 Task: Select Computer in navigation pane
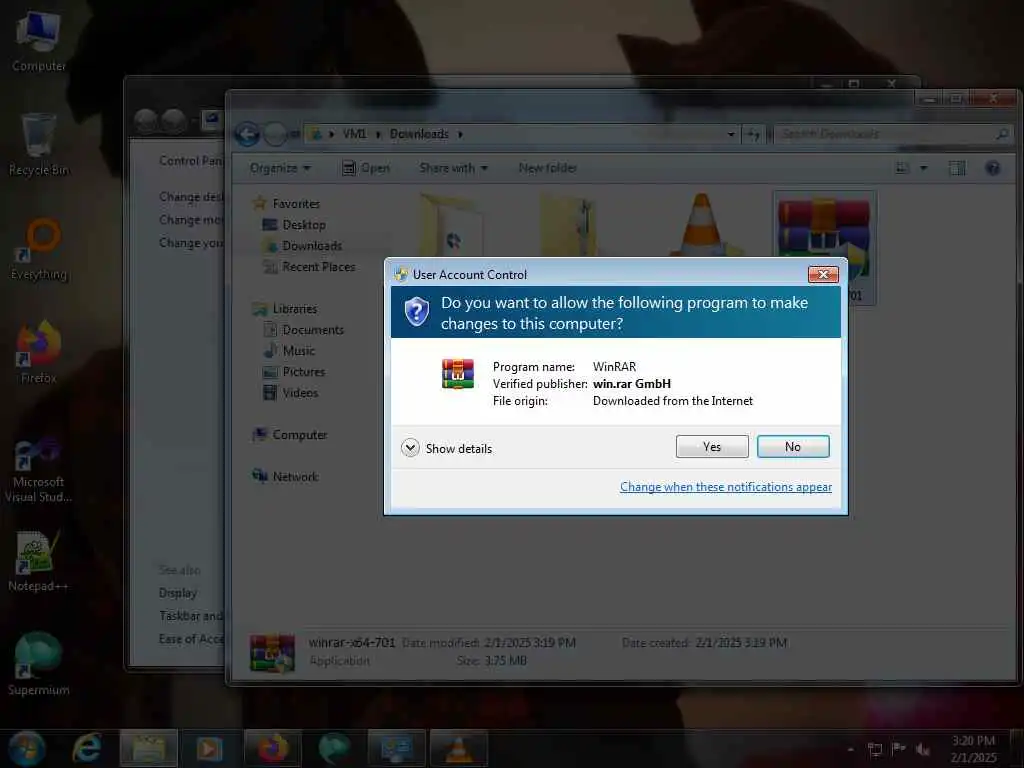[x=290, y=435]
